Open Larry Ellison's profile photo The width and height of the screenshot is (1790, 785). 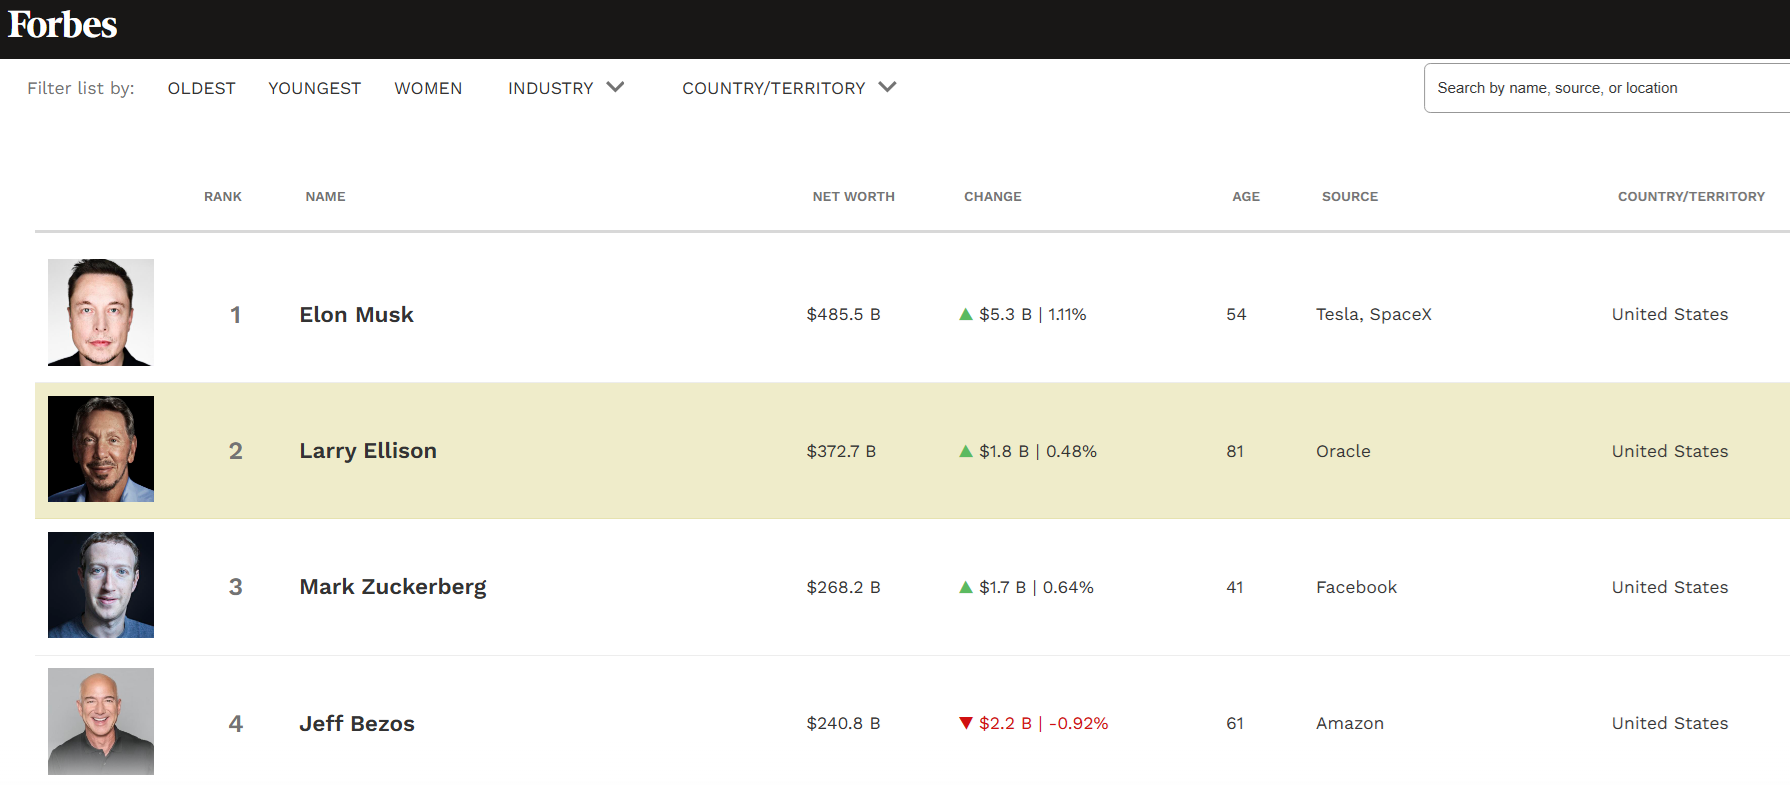(x=101, y=449)
